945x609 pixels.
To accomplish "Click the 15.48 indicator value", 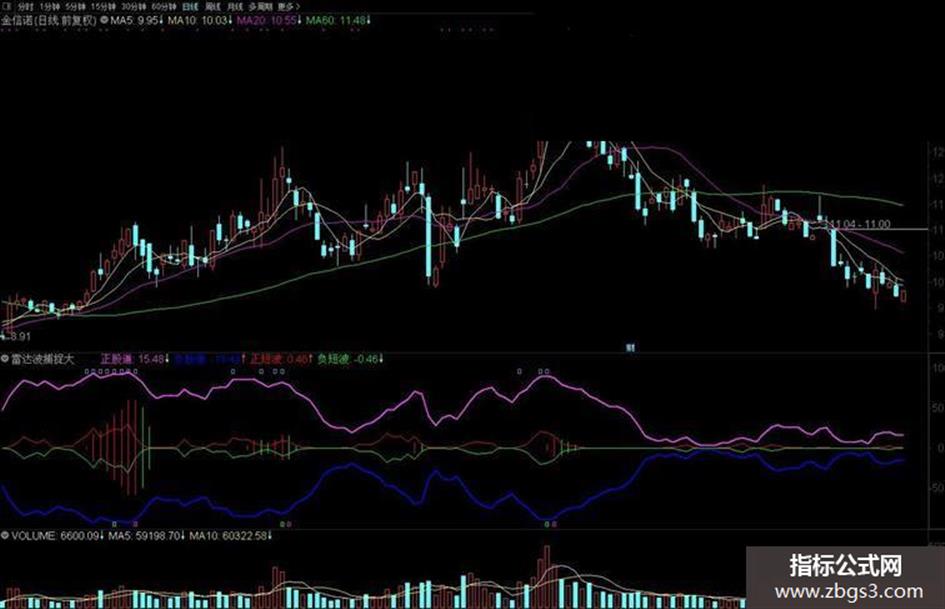I will click(151, 359).
